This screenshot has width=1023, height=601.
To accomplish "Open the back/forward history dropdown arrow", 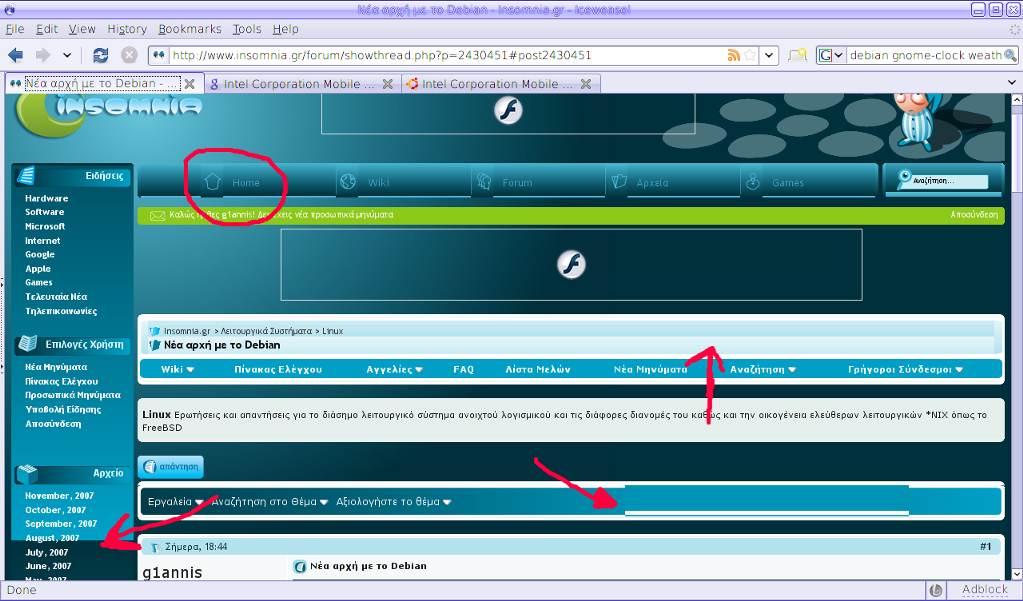I will click(x=67, y=55).
